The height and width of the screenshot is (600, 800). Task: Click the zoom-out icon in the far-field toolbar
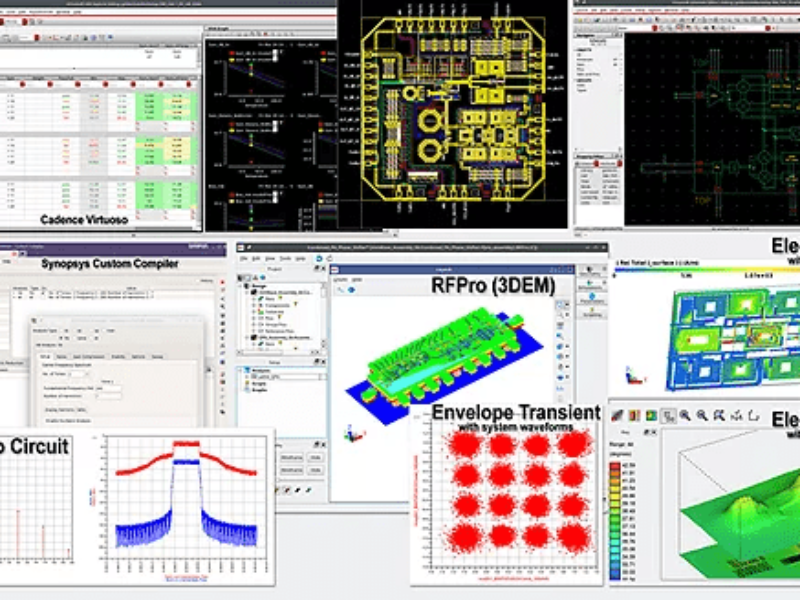[701, 414]
